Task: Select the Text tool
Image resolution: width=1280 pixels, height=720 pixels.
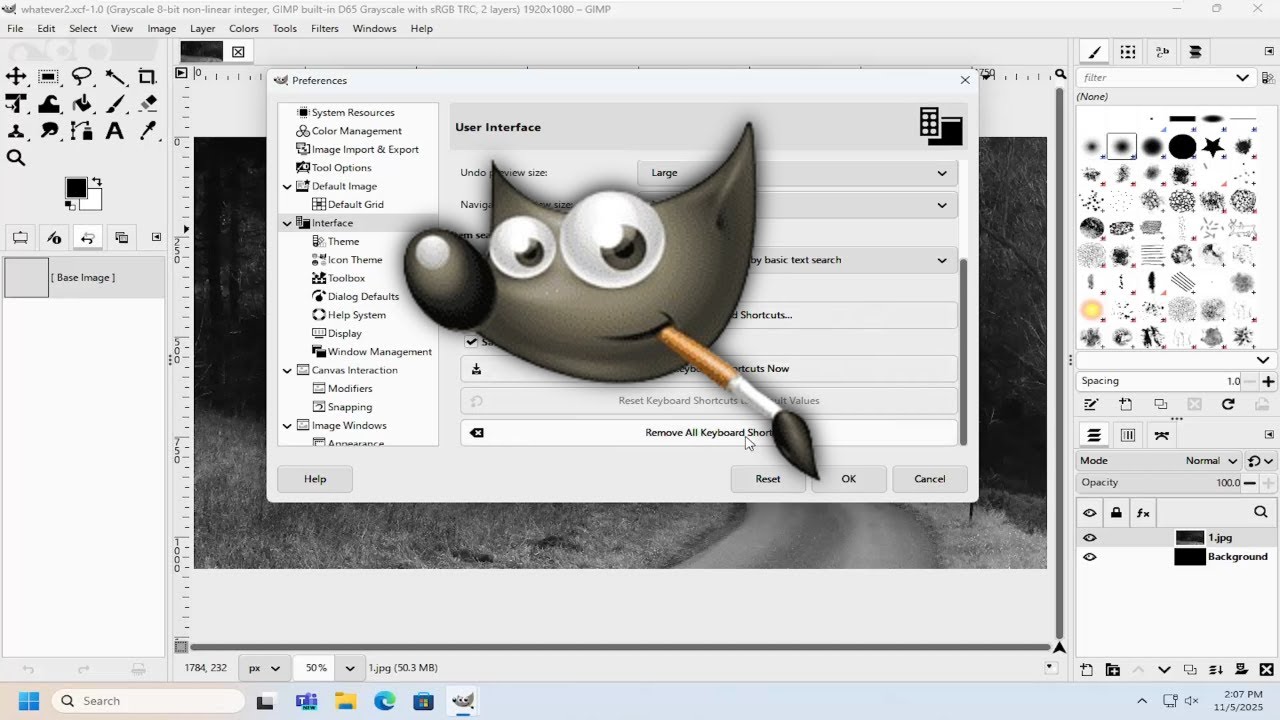Action: click(115, 130)
